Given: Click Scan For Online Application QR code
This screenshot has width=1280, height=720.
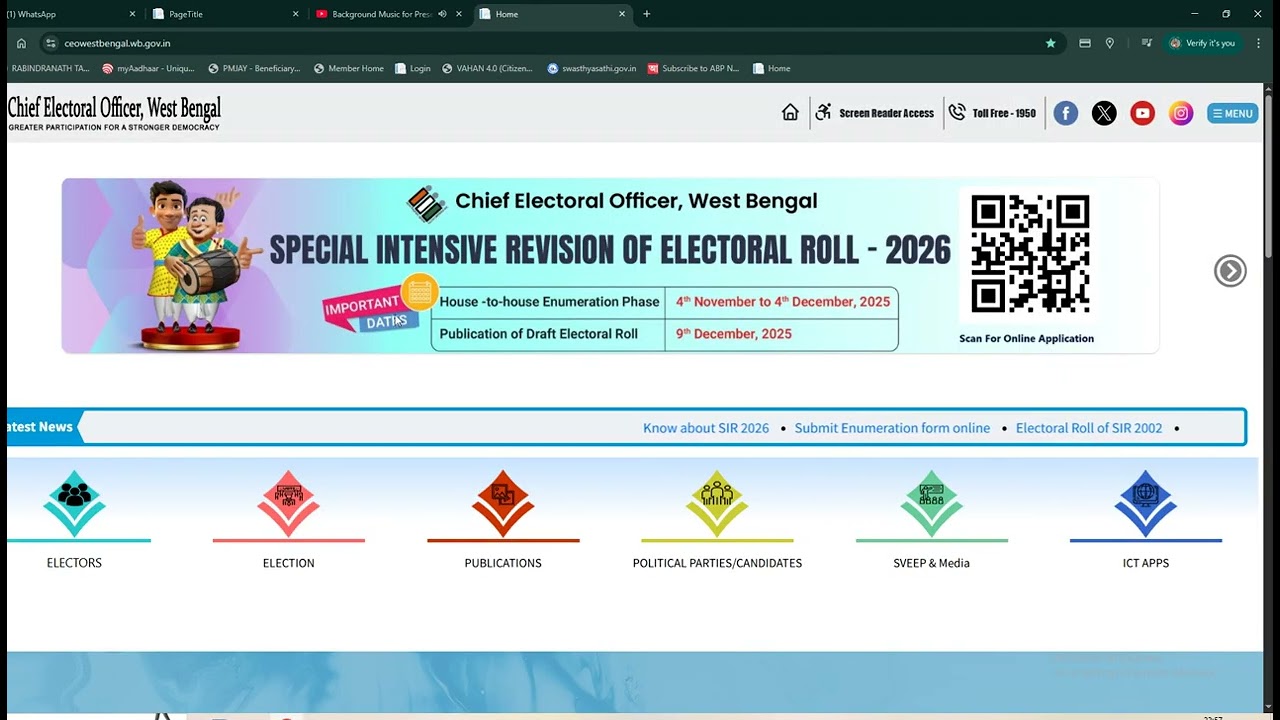Looking at the screenshot, I should coord(1030,254).
